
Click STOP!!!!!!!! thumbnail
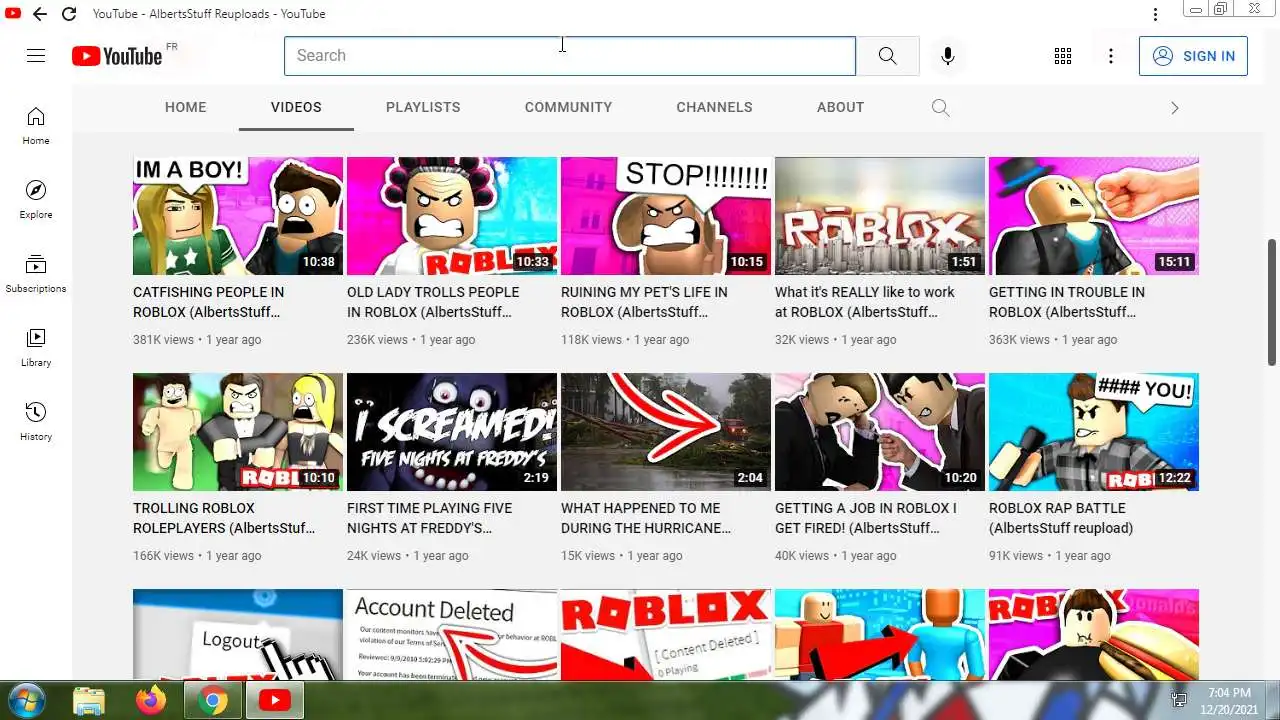(666, 216)
